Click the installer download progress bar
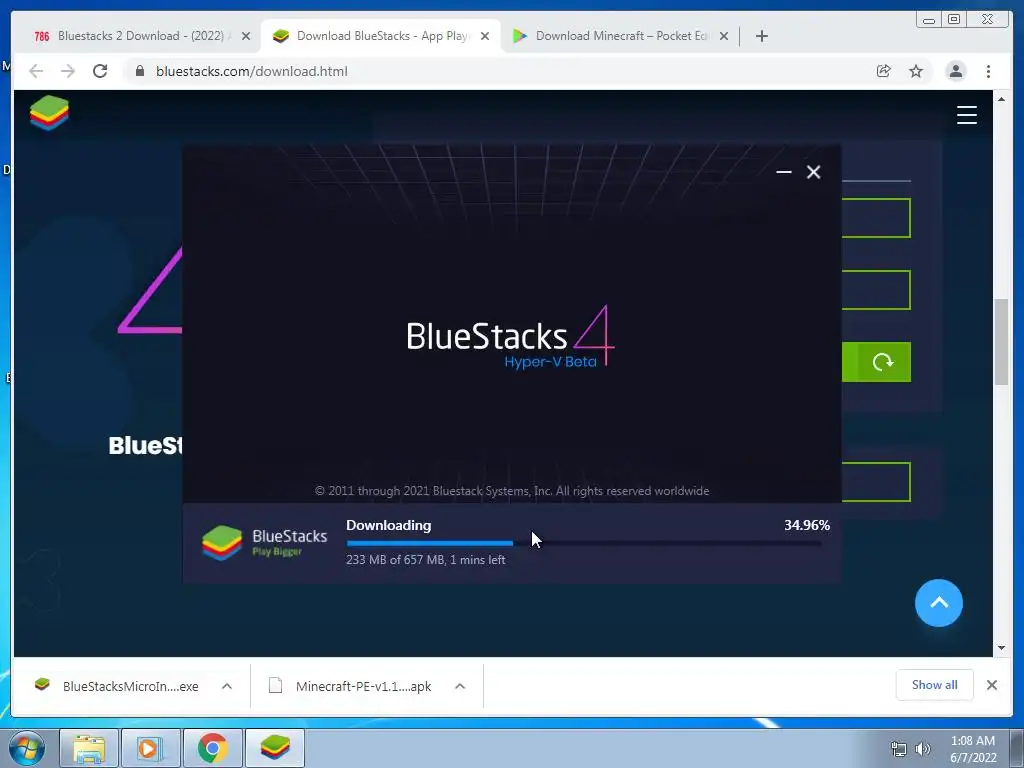This screenshot has width=1024, height=768. 584,543
